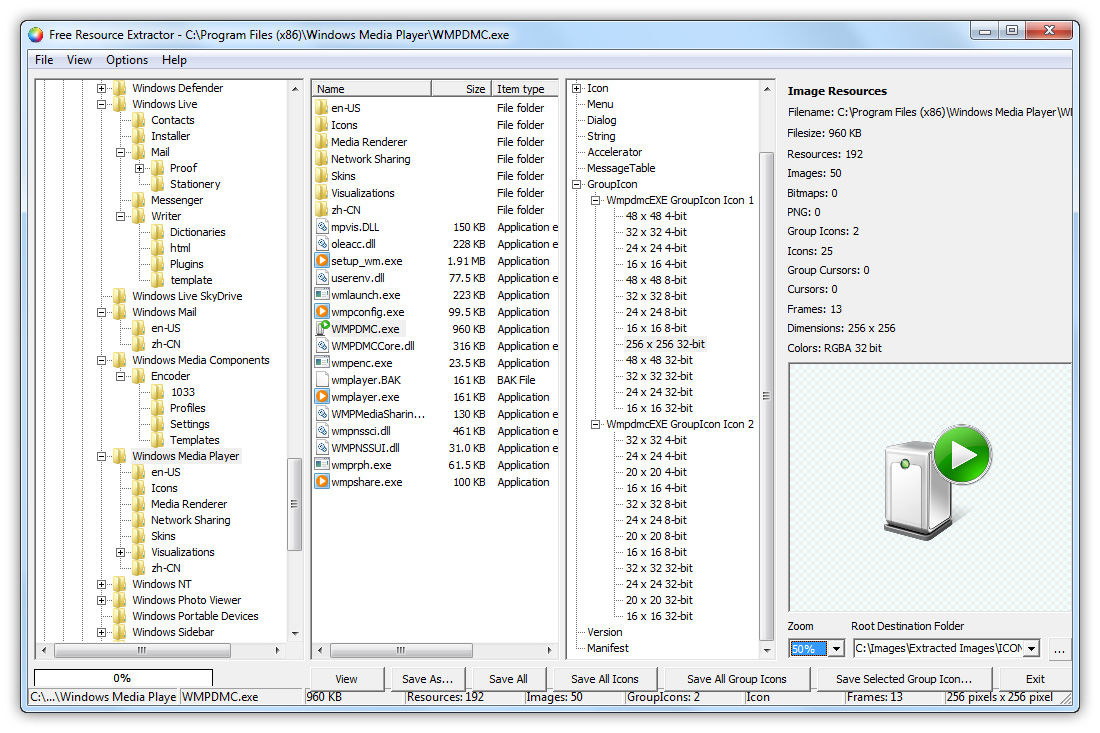Image resolution: width=1100 pixels, height=733 pixels.
Task: Open the Zoom percentage dropdown
Action: point(836,649)
